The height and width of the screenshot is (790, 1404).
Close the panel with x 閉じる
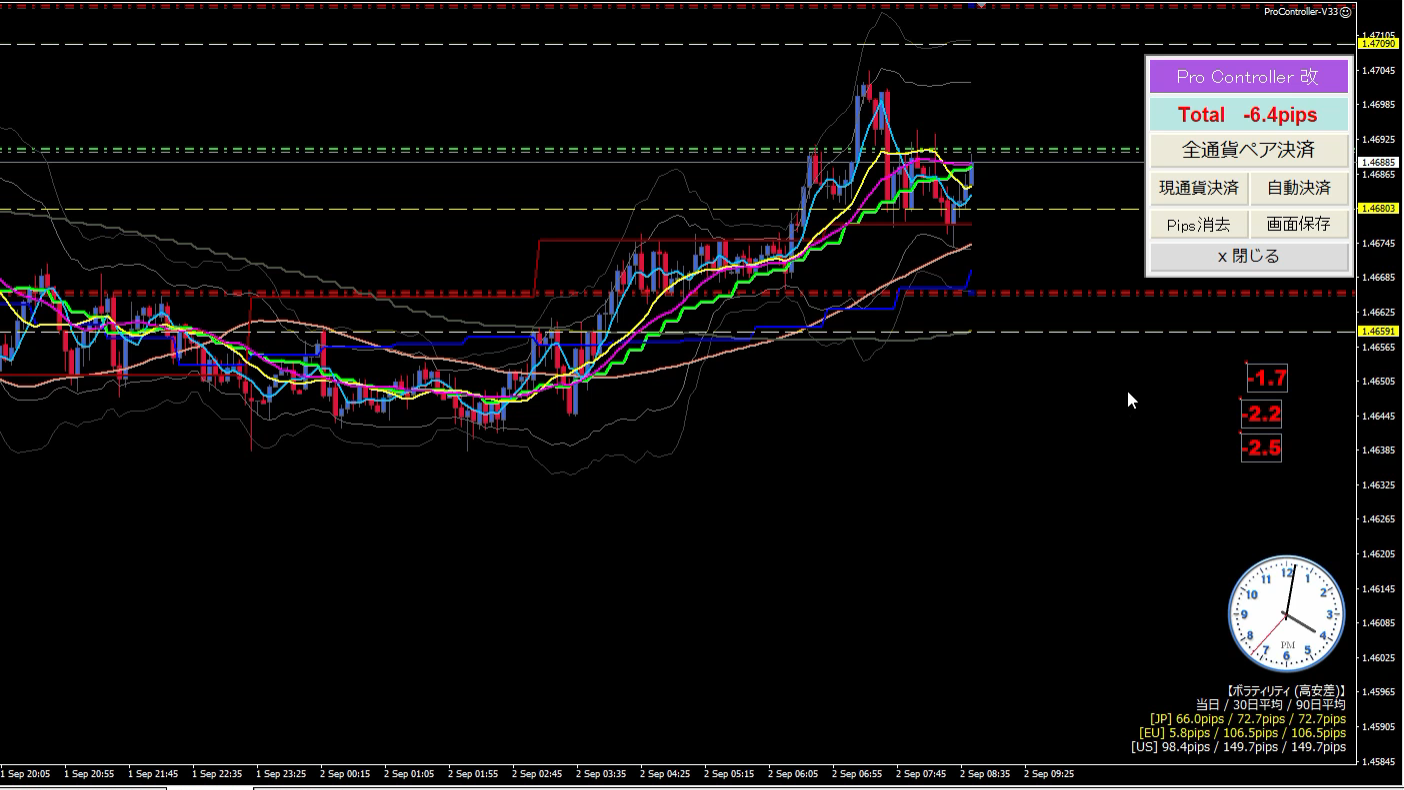(x=1248, y=256)
